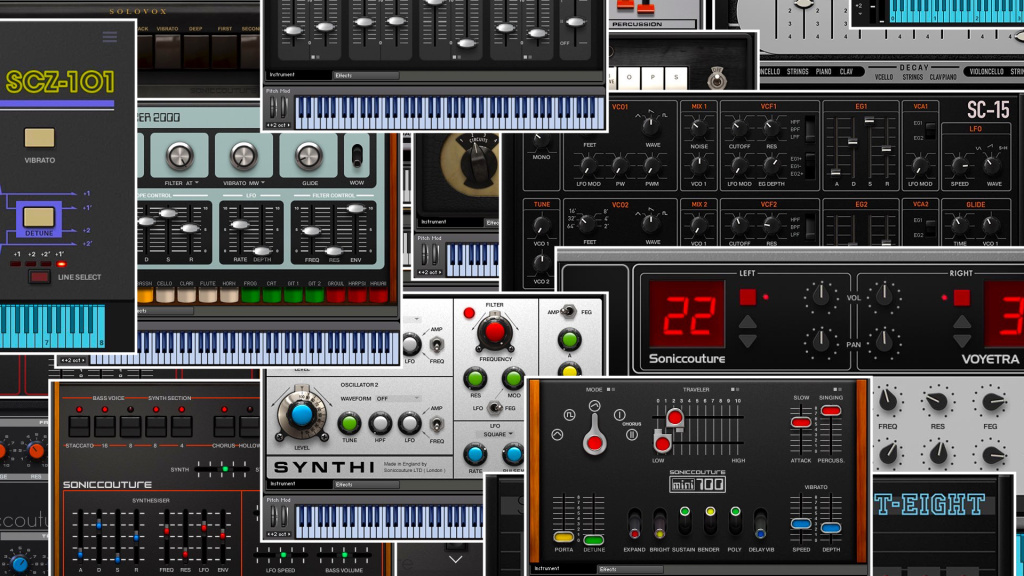Toggle the SCZ-101 VIBRATO button
The image size is (1024, 576).
click(x=39, y=138)
